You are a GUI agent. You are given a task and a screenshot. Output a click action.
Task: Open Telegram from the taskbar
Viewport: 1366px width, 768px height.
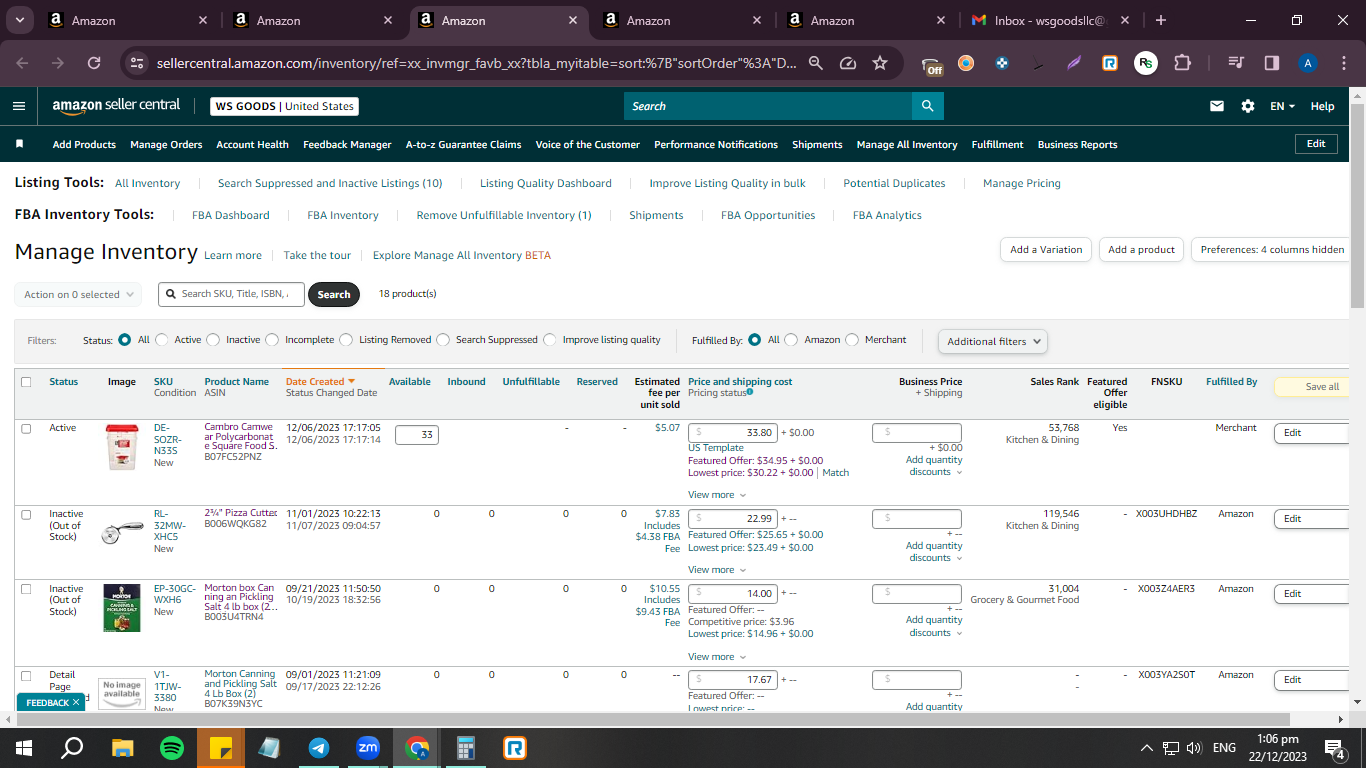(319, 747)
